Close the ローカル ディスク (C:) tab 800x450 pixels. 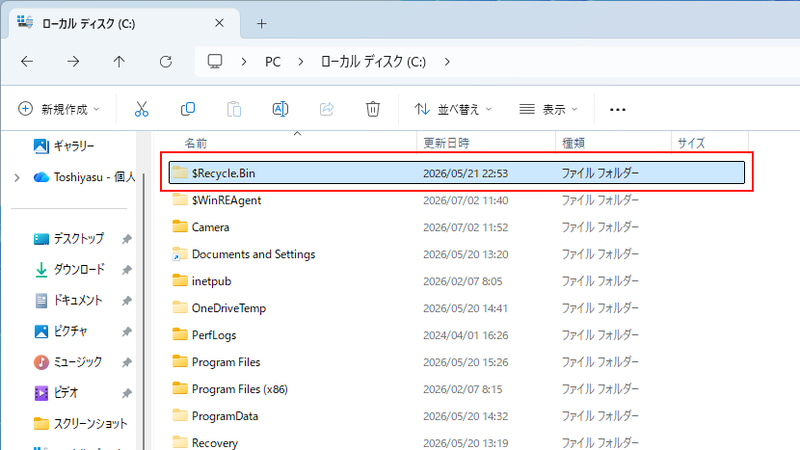(x=219, y=23)
